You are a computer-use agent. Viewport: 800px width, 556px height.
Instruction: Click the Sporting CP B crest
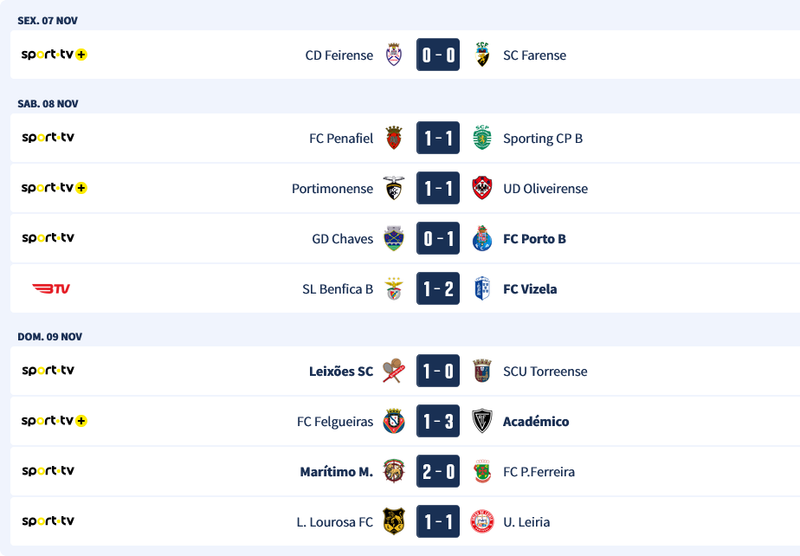pyautogui.click(x=482, y=138)
